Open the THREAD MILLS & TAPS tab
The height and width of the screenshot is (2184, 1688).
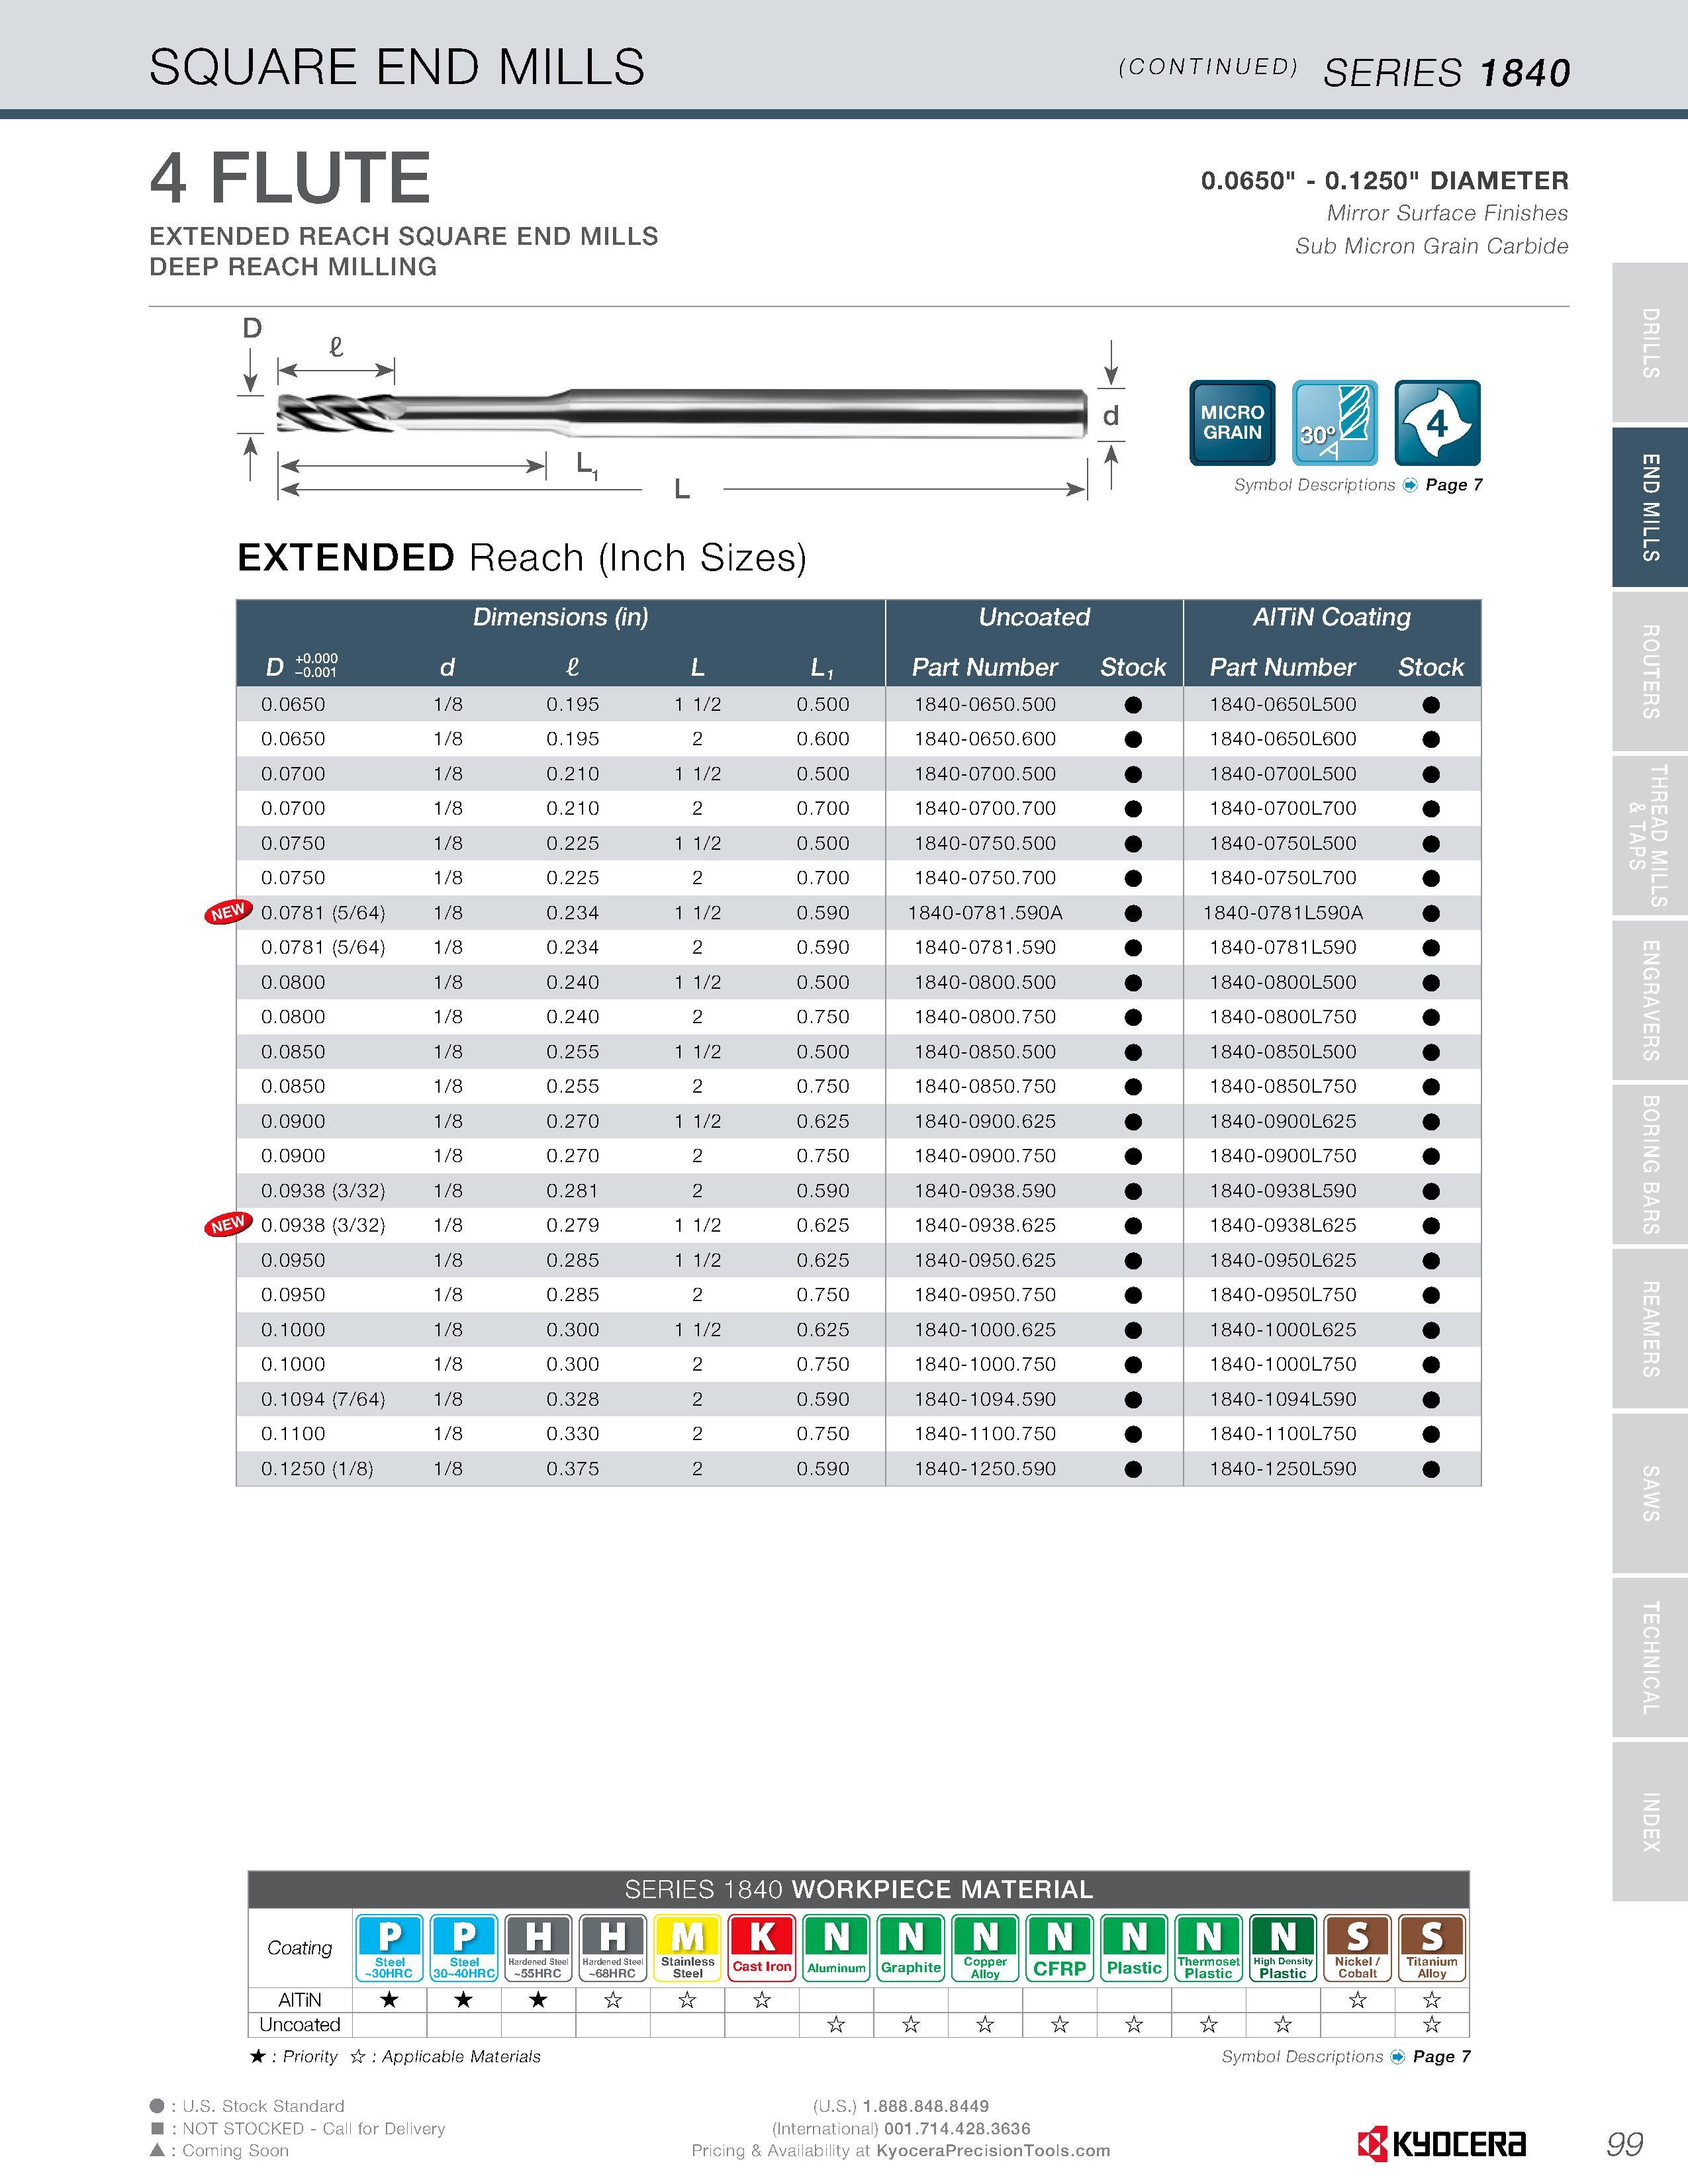pyautogui.click(x=1650, y=835)
